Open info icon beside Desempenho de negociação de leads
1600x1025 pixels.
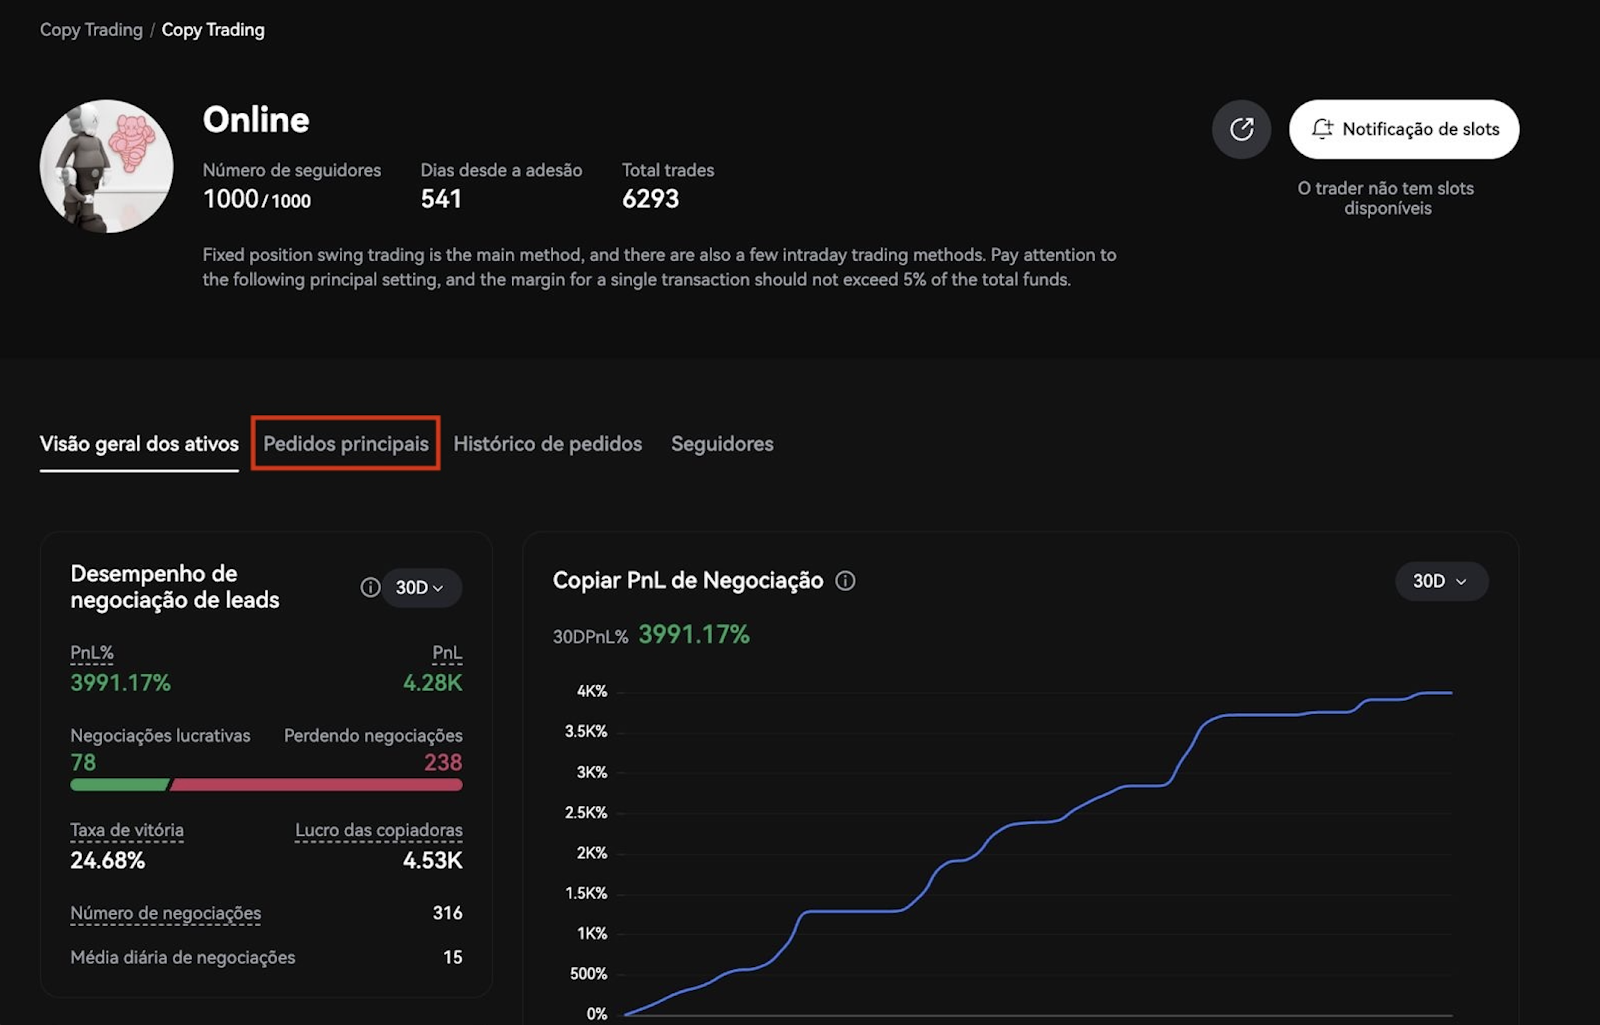point(370,587)
